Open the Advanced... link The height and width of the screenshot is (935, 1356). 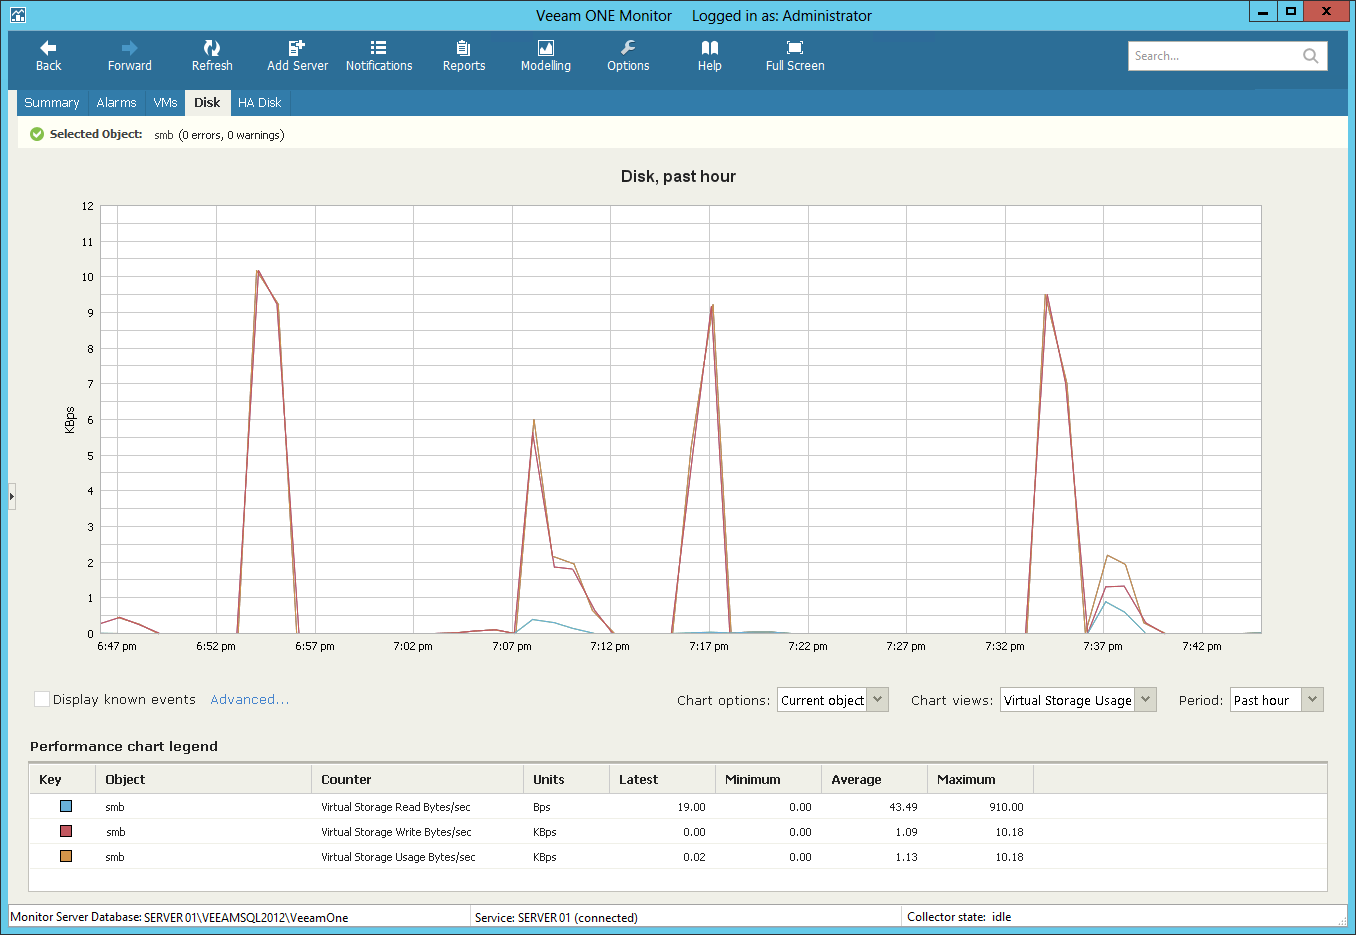250,699
